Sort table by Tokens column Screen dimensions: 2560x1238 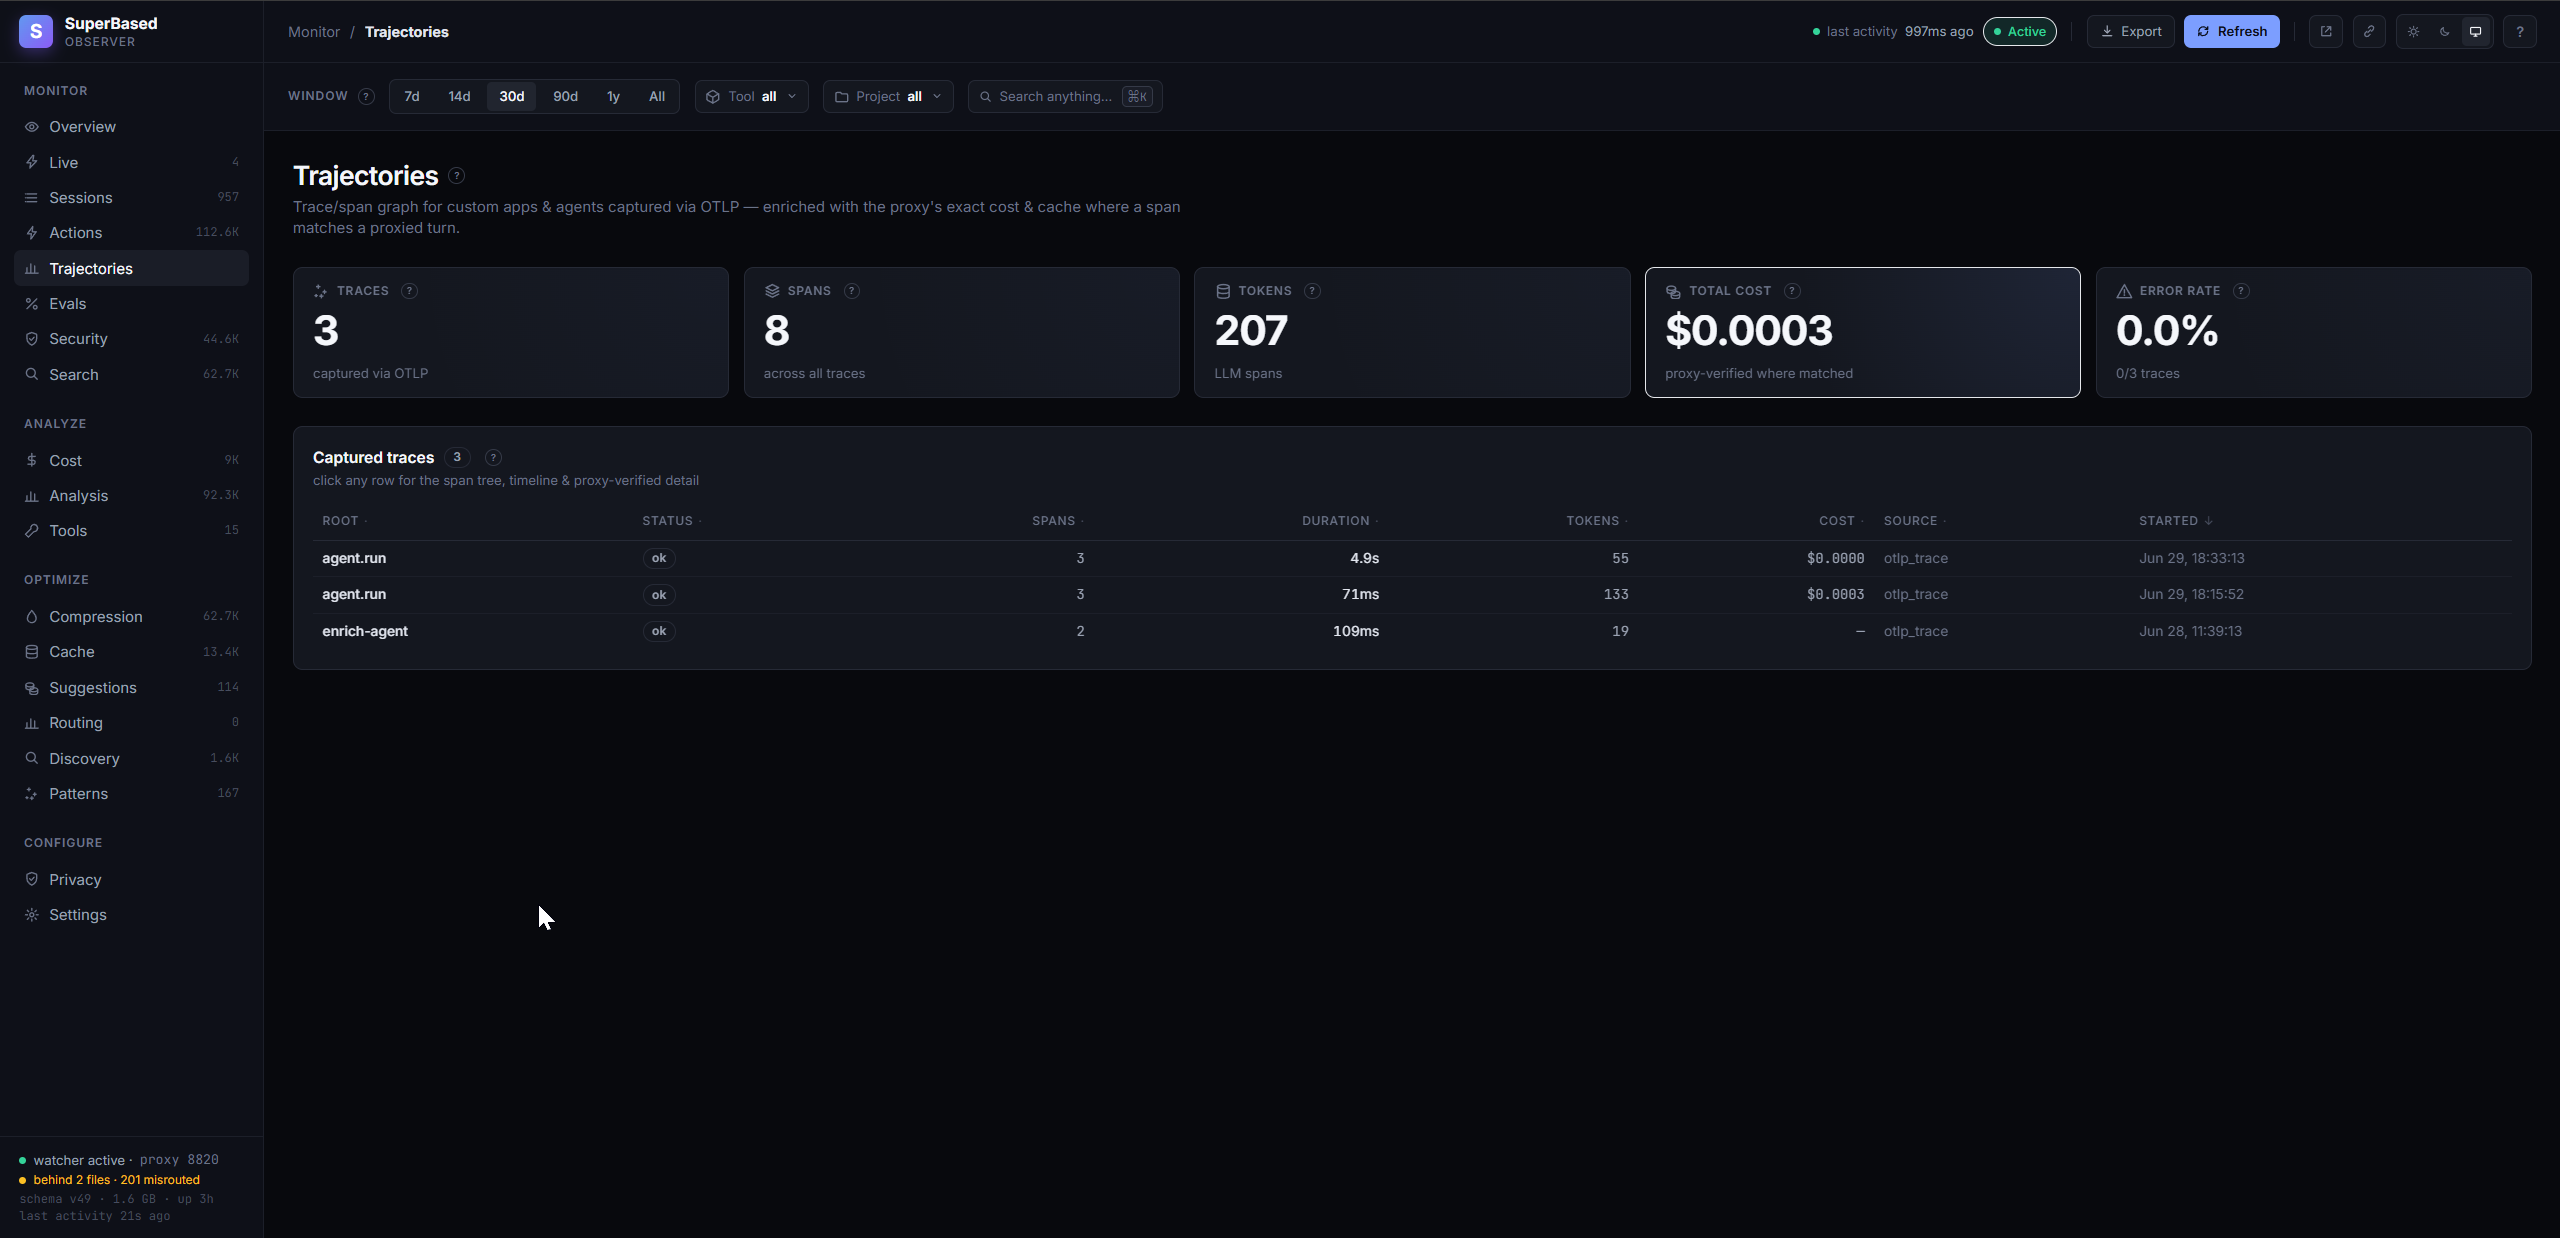pos(1597,521)
